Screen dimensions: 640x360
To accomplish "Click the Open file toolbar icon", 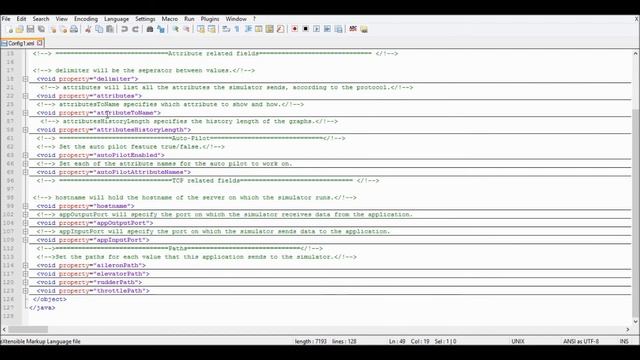I will [20, 29].
